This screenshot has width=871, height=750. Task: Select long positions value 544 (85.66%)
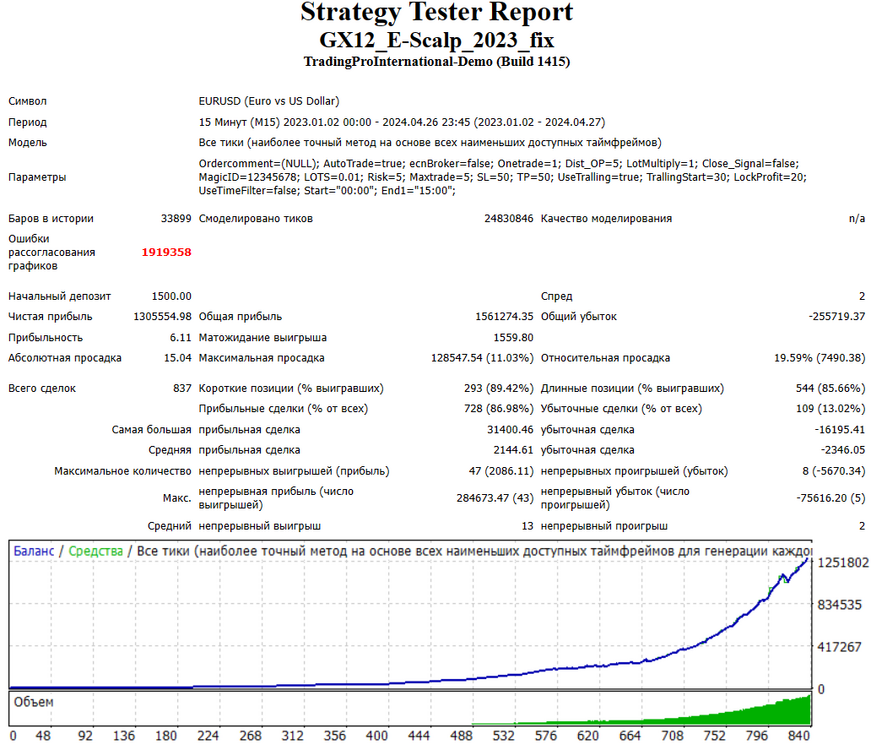point(830,388)
